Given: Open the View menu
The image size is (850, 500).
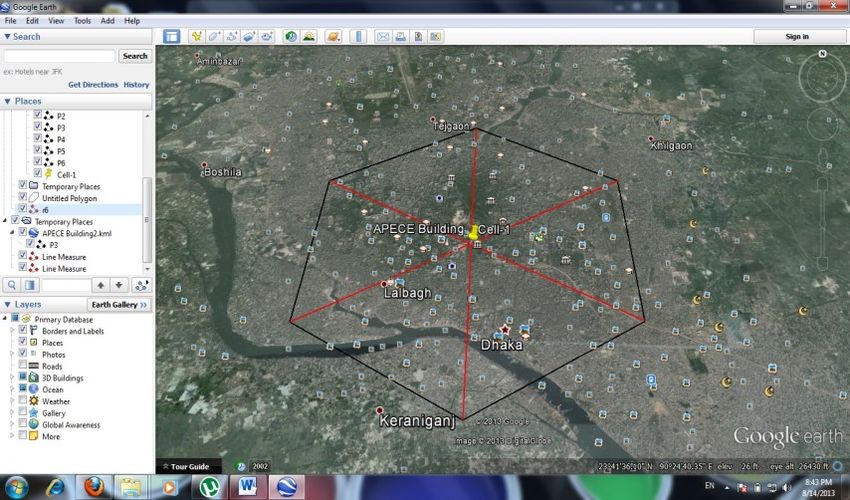Looking at the screenshot, I should point(56,21).
